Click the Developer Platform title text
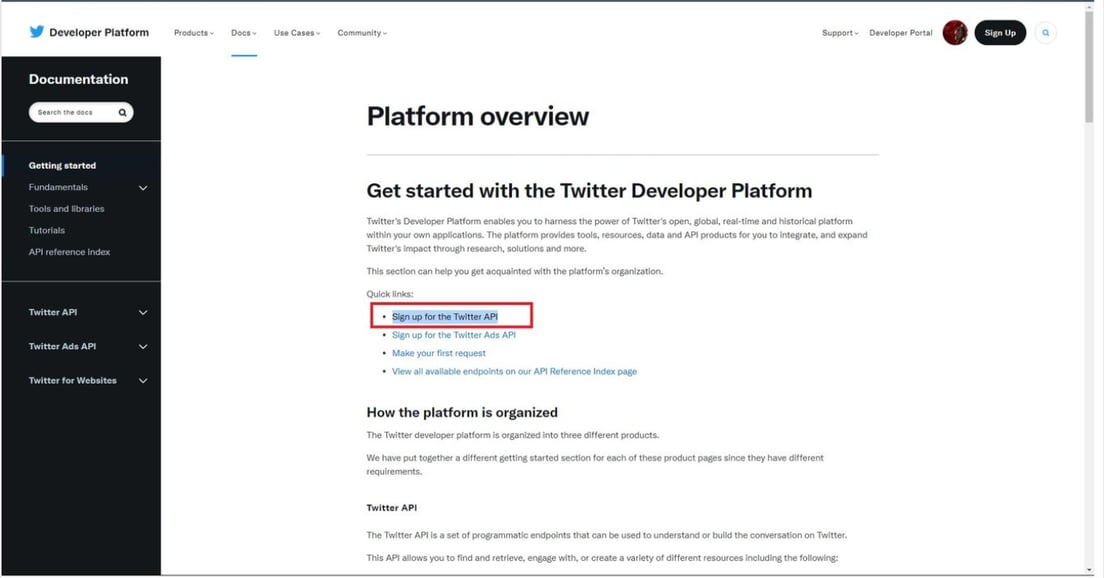1104x578 pixels. pyautogui.click(x=99, y=32)
